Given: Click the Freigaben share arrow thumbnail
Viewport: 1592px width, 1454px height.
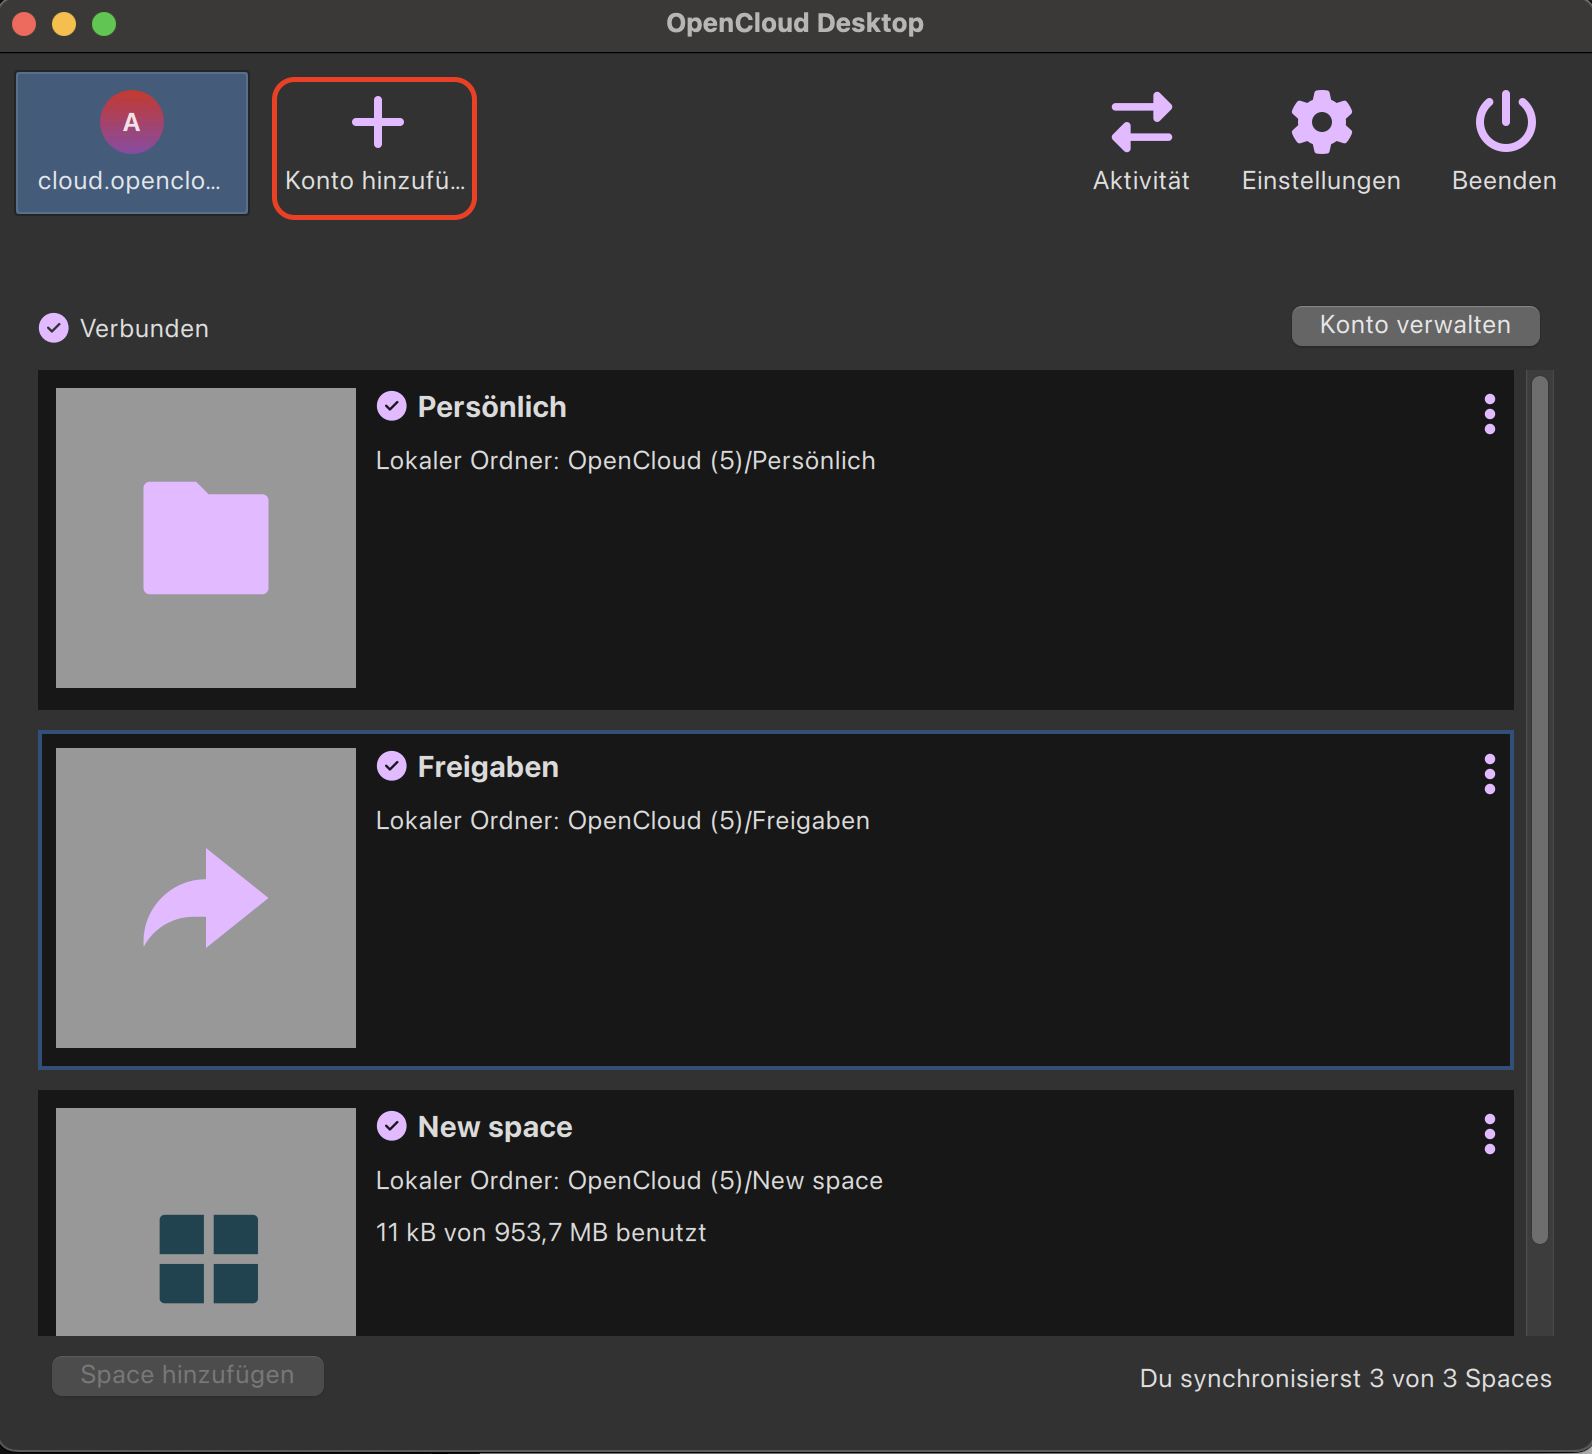Looking at the screenshot, I should pos(206,898).
